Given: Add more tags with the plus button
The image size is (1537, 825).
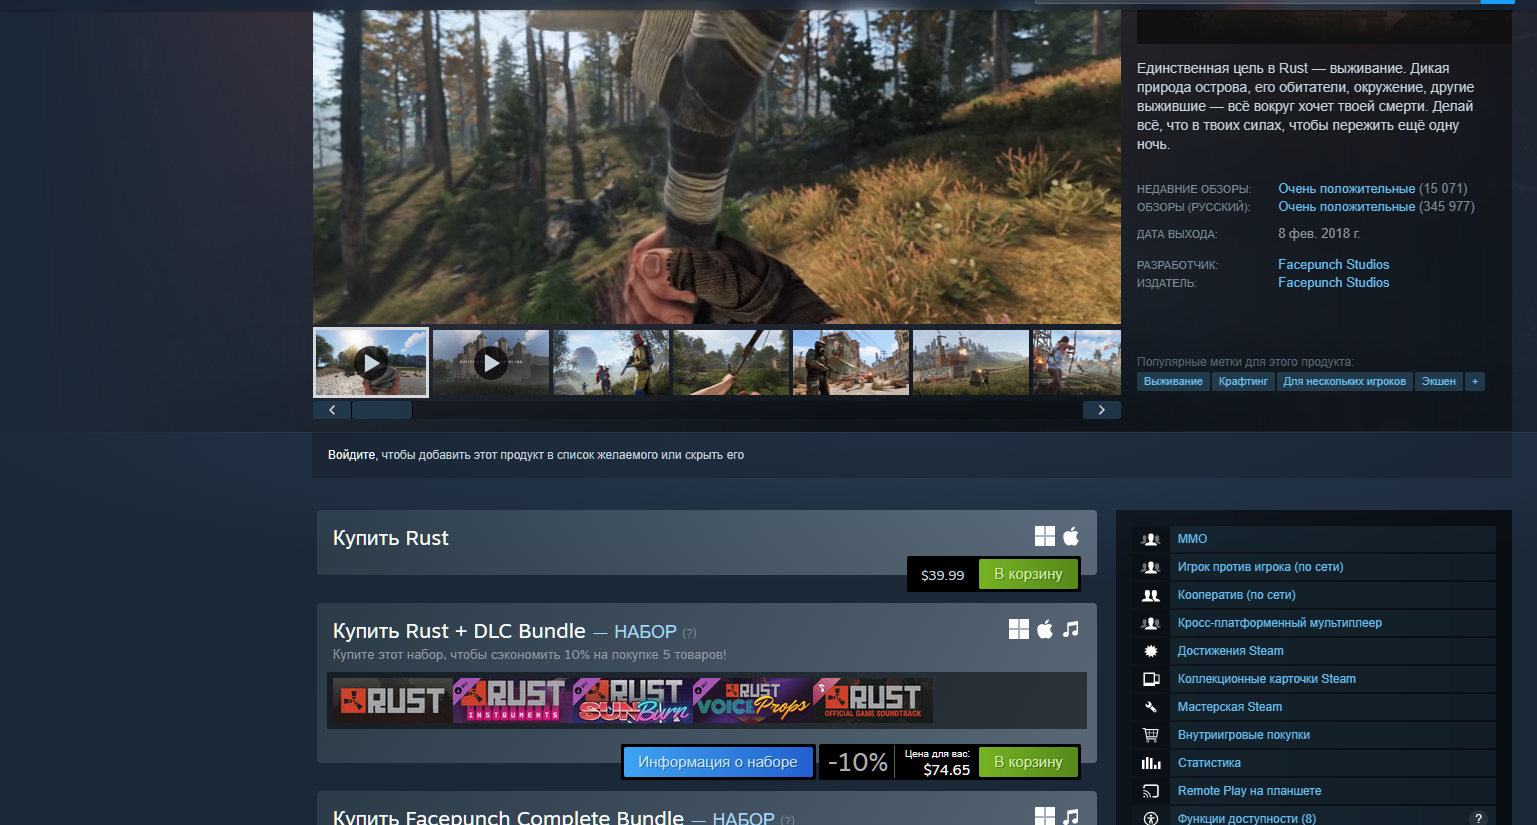Looking at the screenshot, I should pos(1474,381).
